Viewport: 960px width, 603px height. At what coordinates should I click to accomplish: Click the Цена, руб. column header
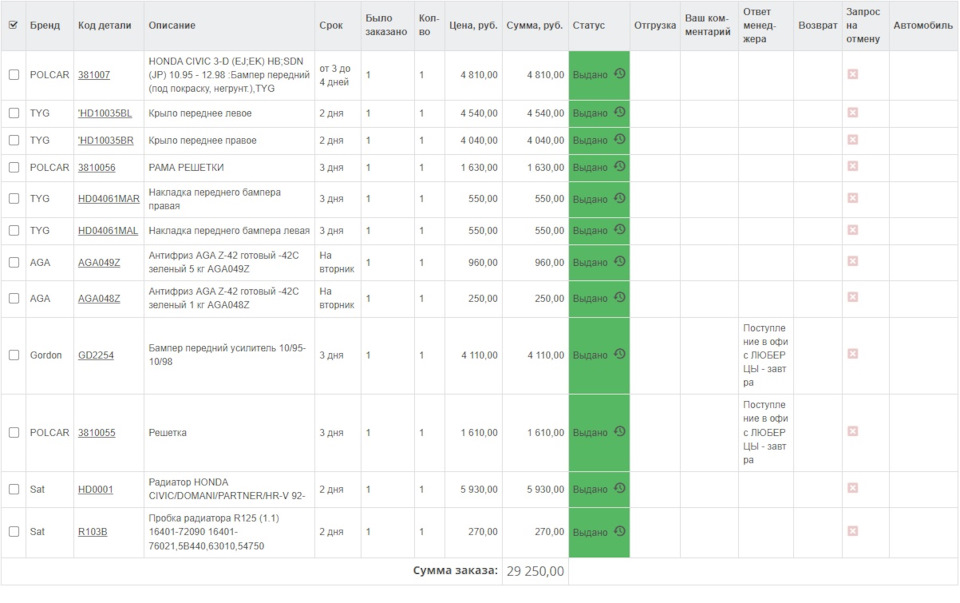pos(473,25)
